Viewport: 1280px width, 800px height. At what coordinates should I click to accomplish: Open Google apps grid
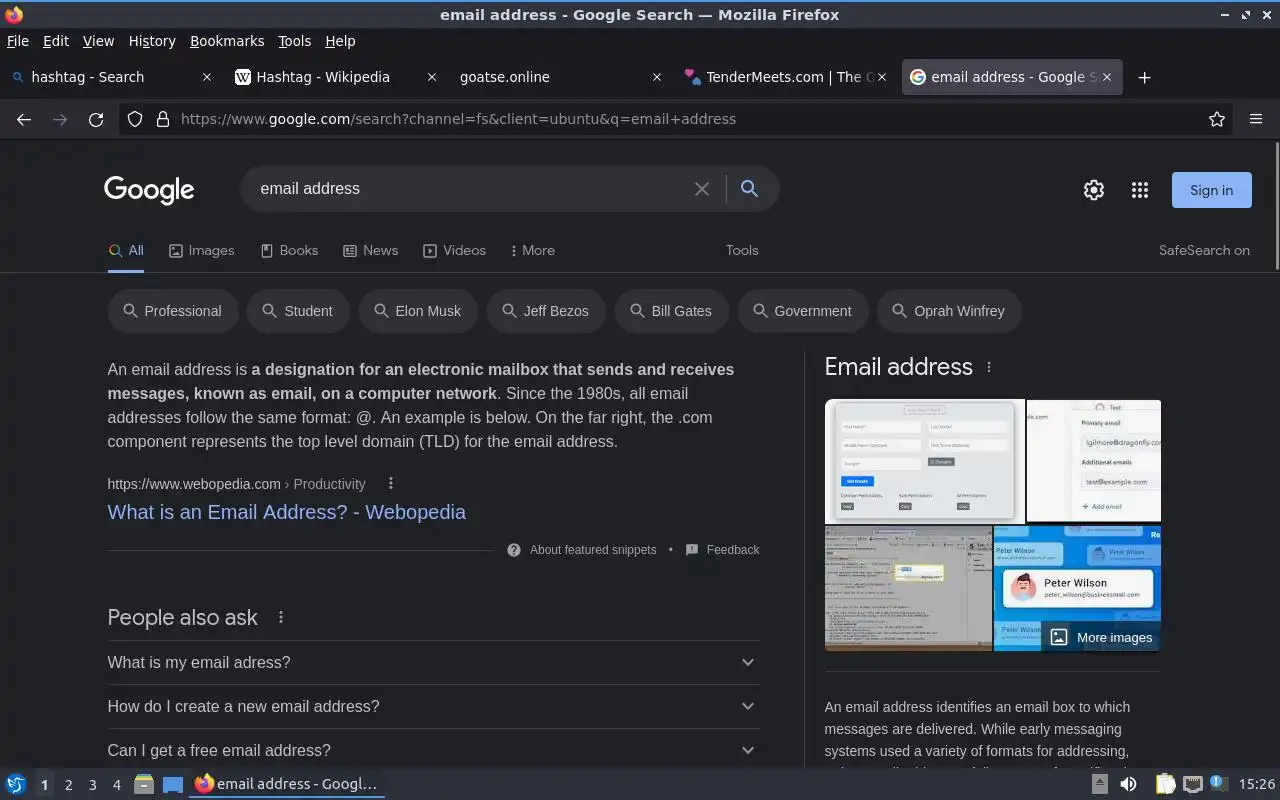[x=1140, y=190]
